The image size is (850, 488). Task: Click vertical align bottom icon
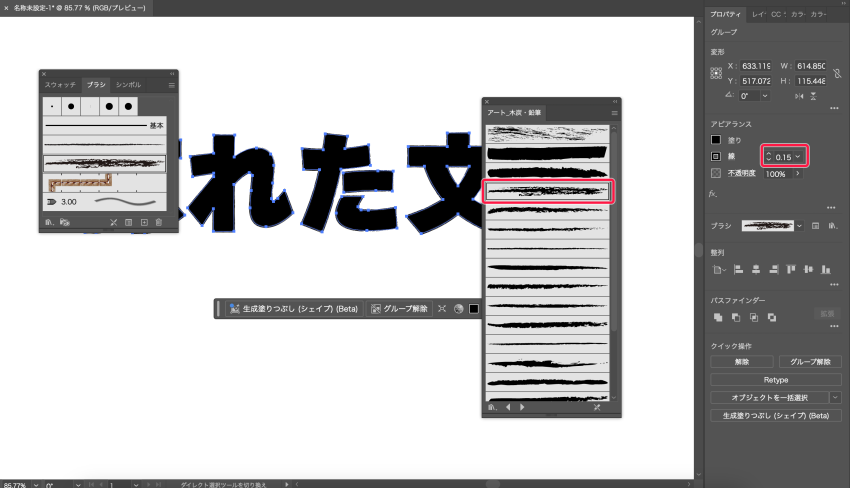[x=826, y=269]
